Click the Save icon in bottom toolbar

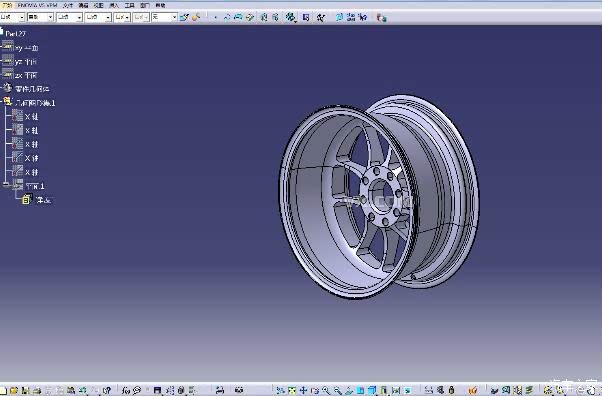click(x=25, y=391)
